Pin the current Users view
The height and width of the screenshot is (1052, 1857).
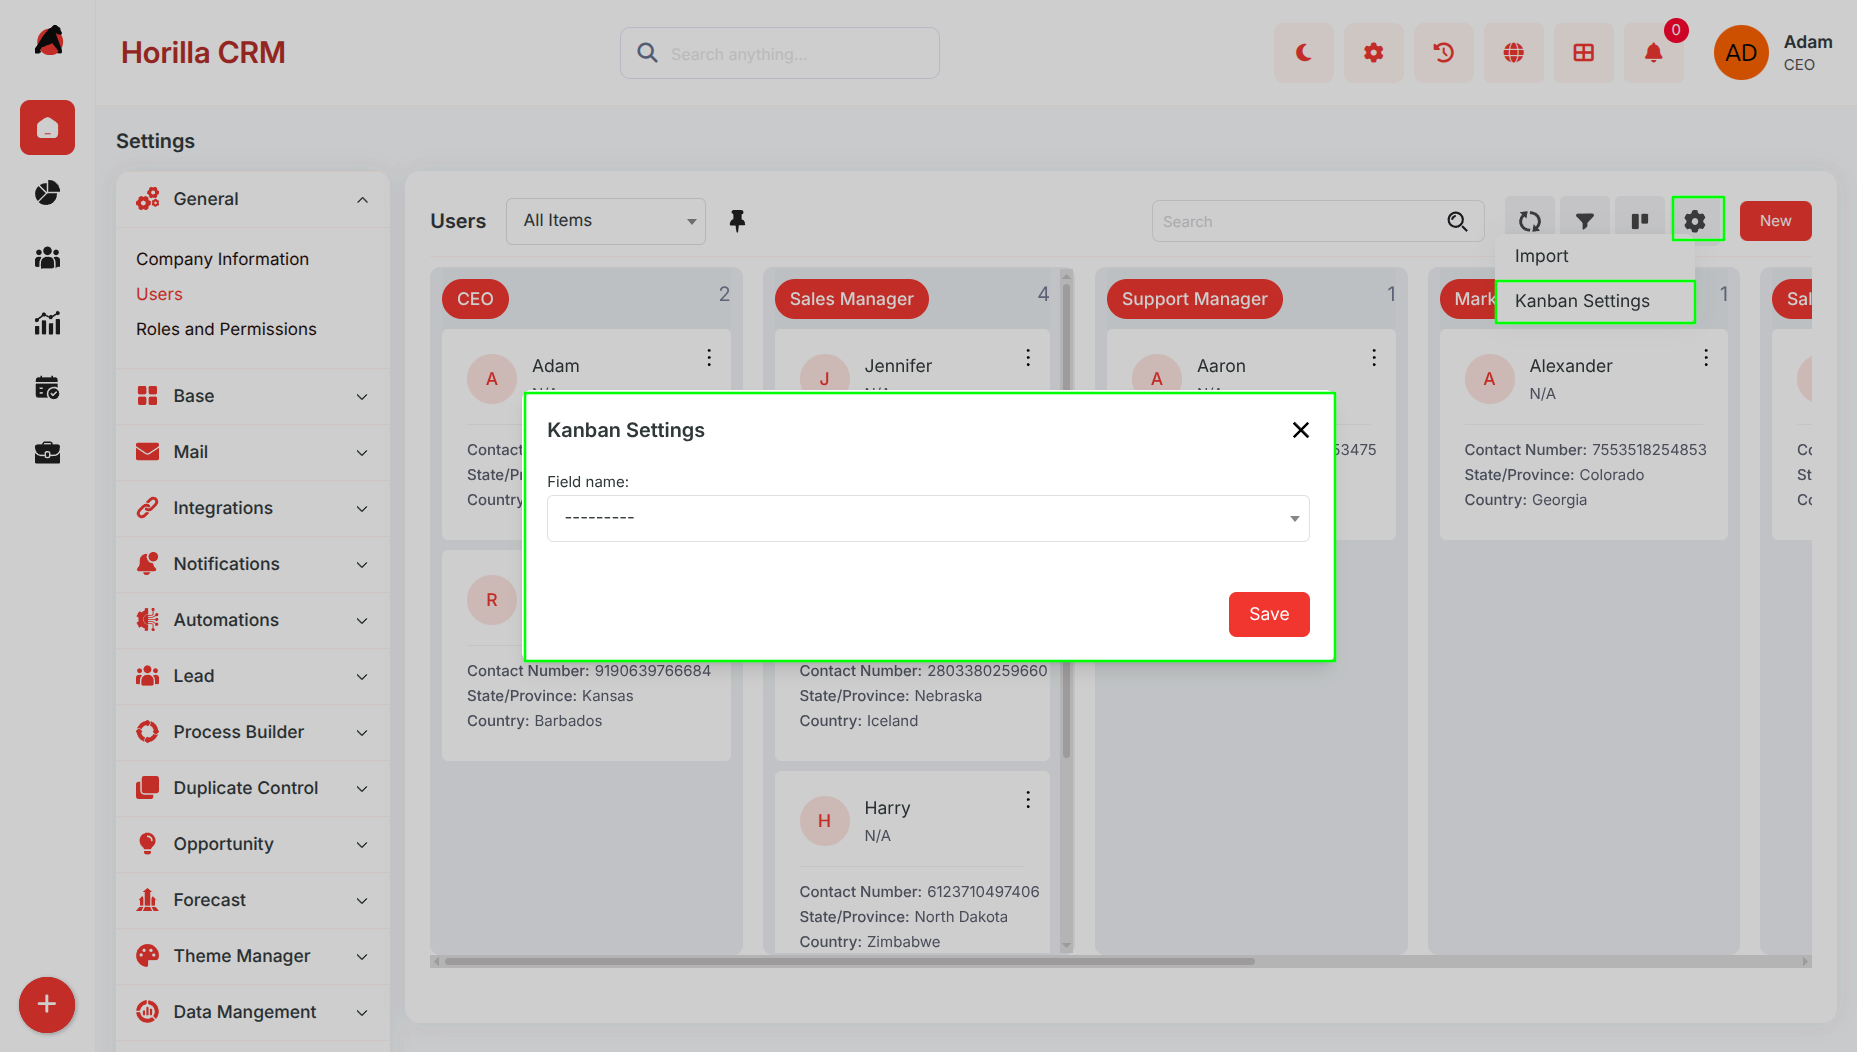click(x=737, y=221)
